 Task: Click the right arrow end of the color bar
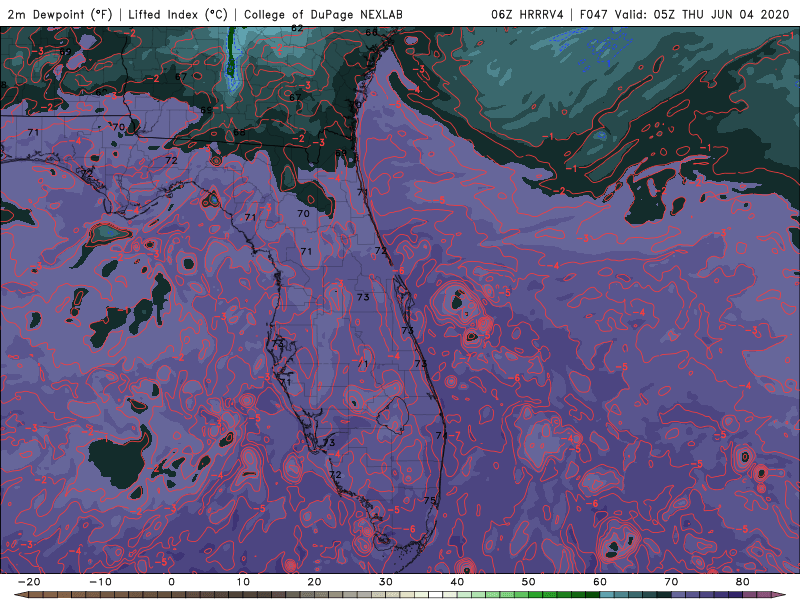point(781,595)
